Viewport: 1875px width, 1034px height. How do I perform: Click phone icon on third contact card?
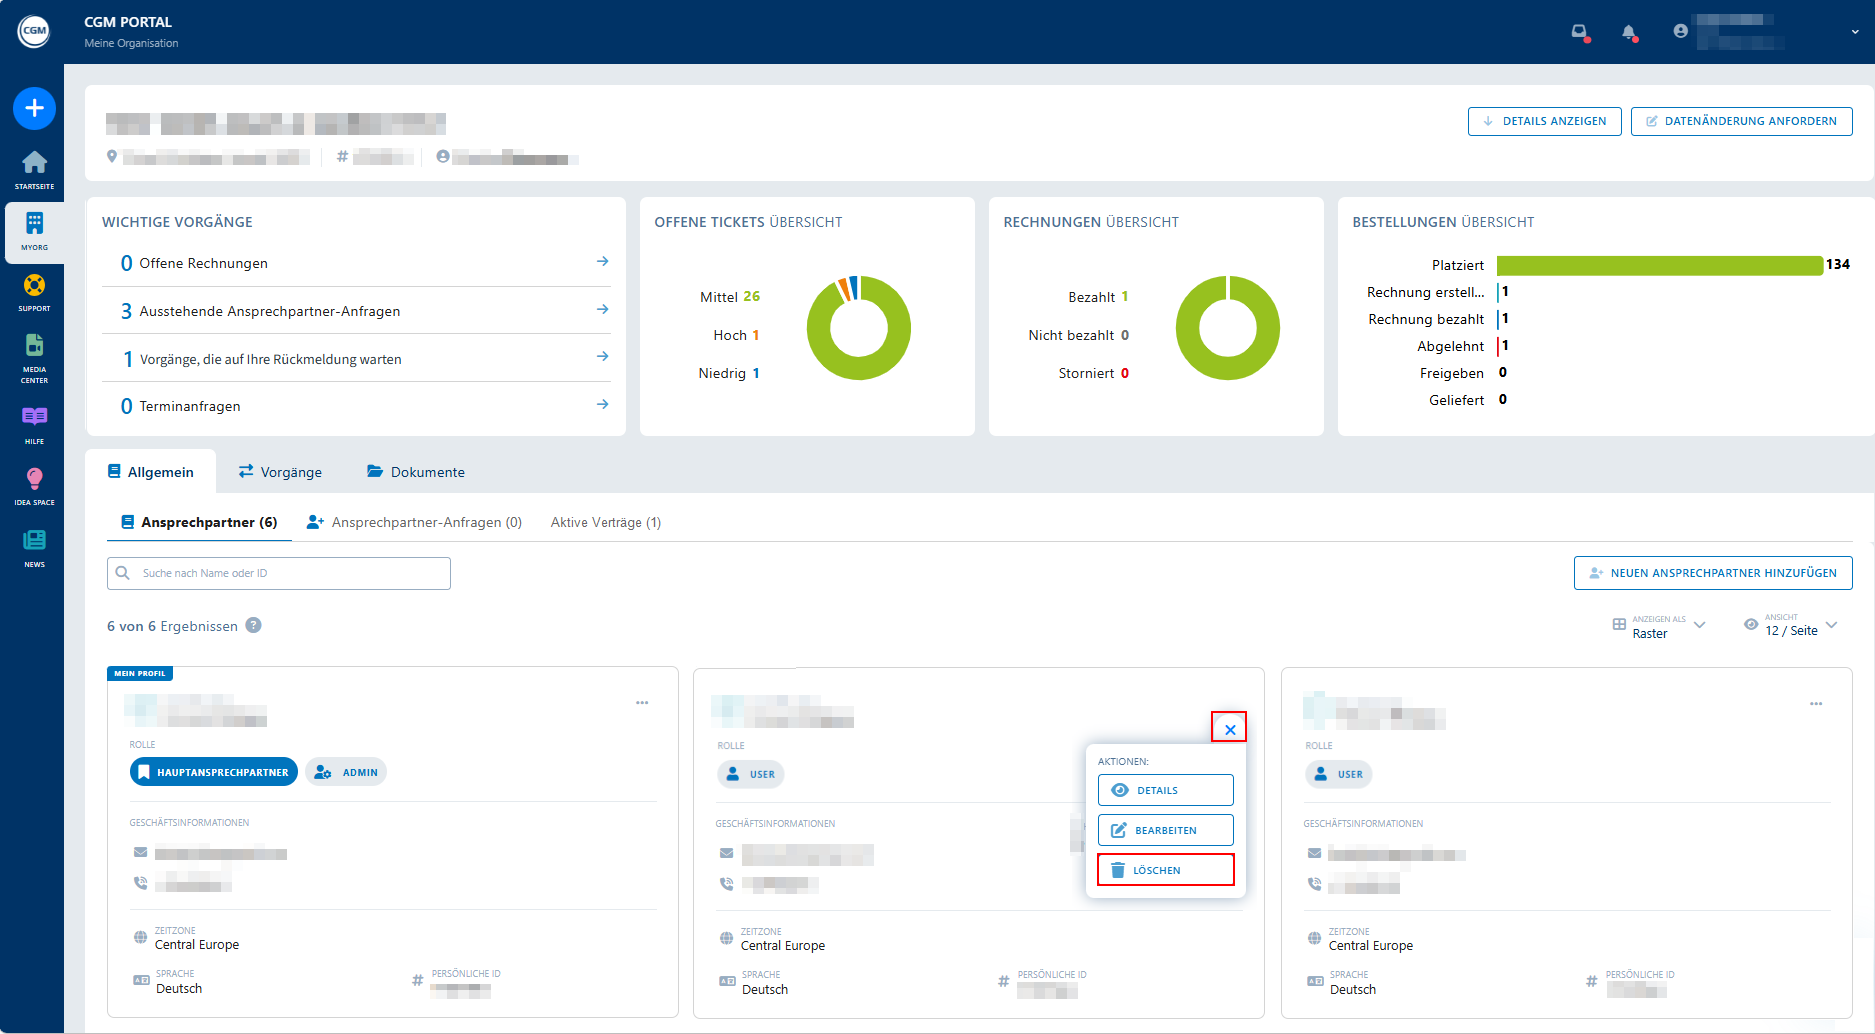[x=1315, y=883]
